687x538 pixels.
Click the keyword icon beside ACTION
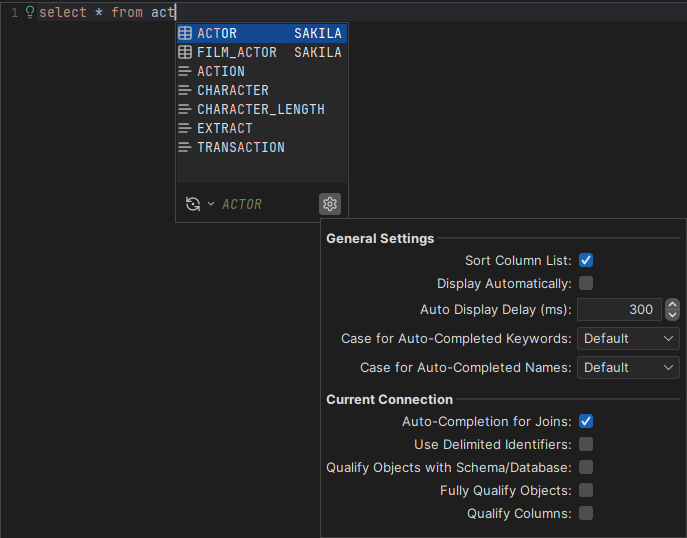185,71
